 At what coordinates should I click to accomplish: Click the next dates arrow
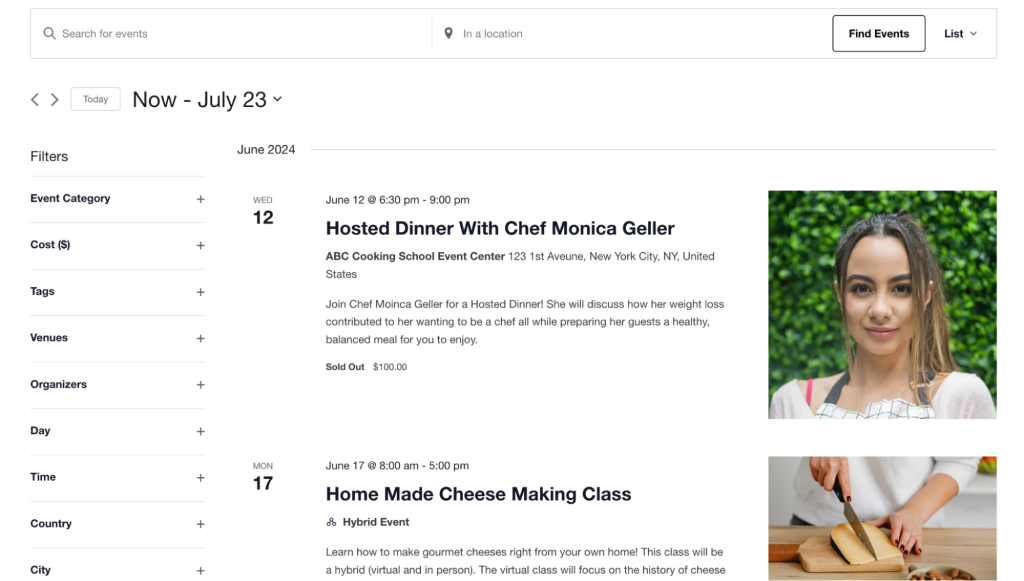click(x=56, y=99)
